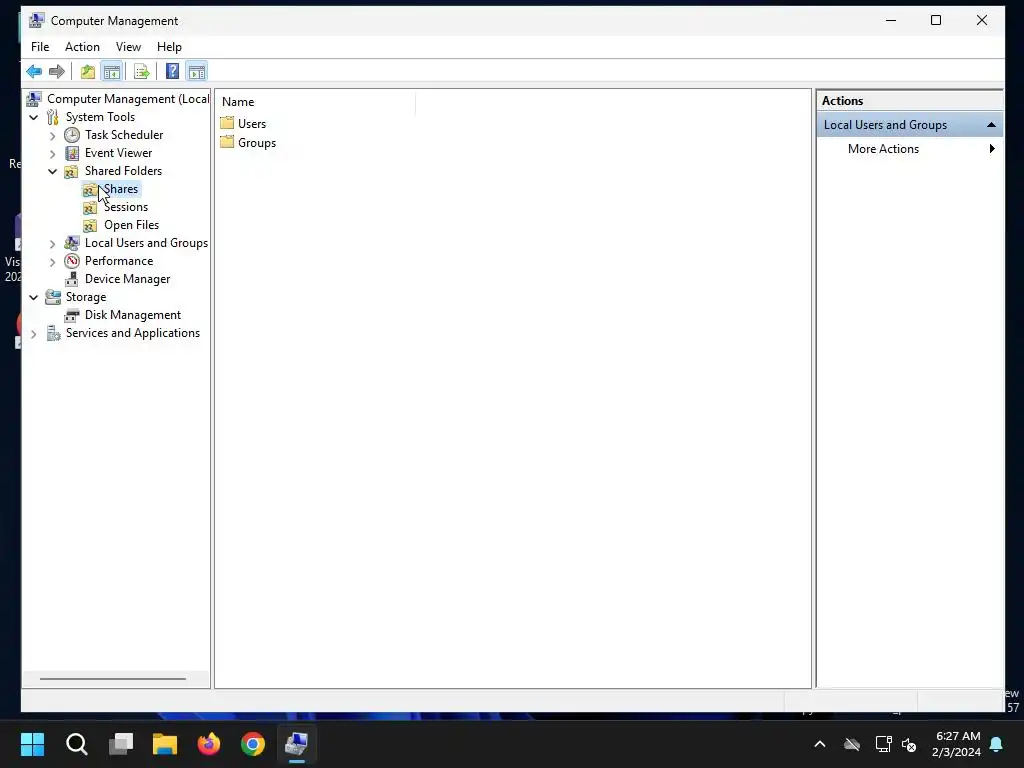Click the Up one level toolbar icon
Screen dimensions: 1024x768
point(88,71)
